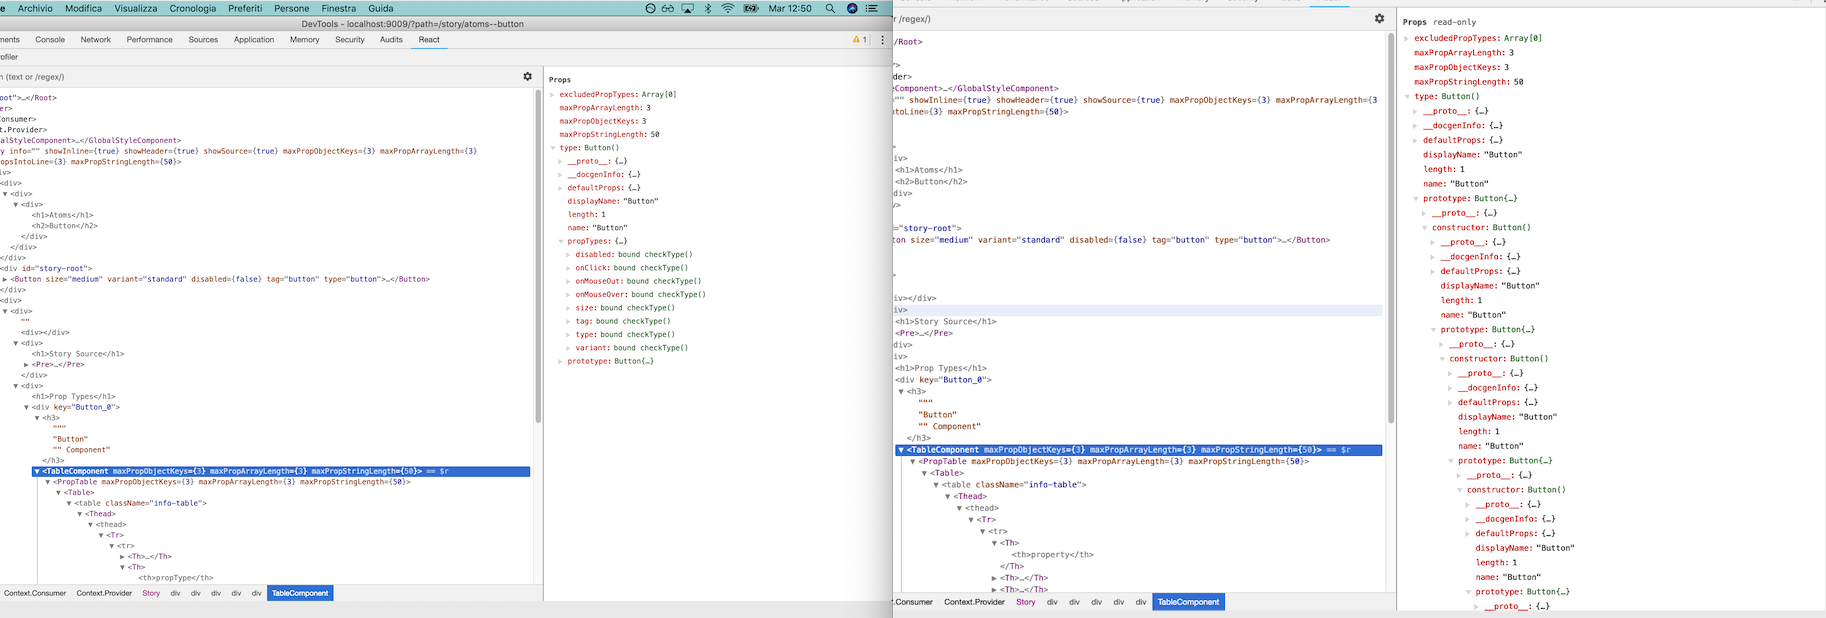
Task: Expand the variant prop type entry
Action: (568, 348)
